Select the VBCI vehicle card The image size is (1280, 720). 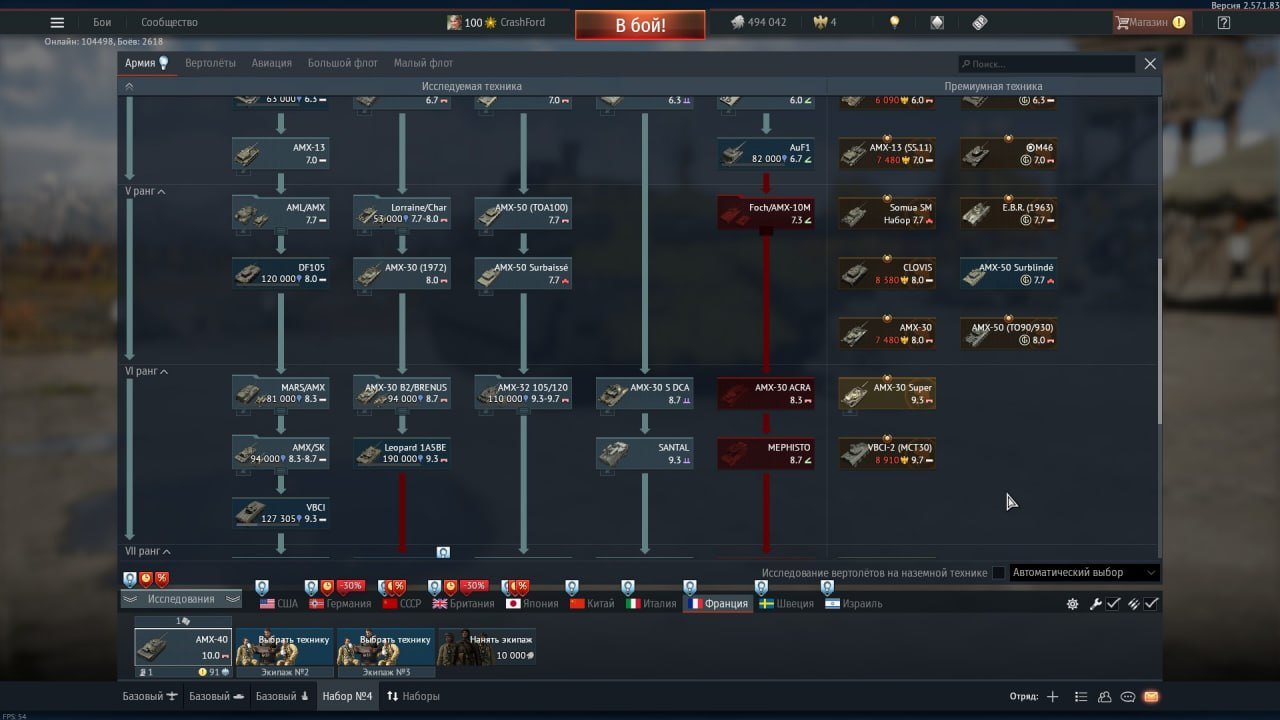(x=280, y=514)
